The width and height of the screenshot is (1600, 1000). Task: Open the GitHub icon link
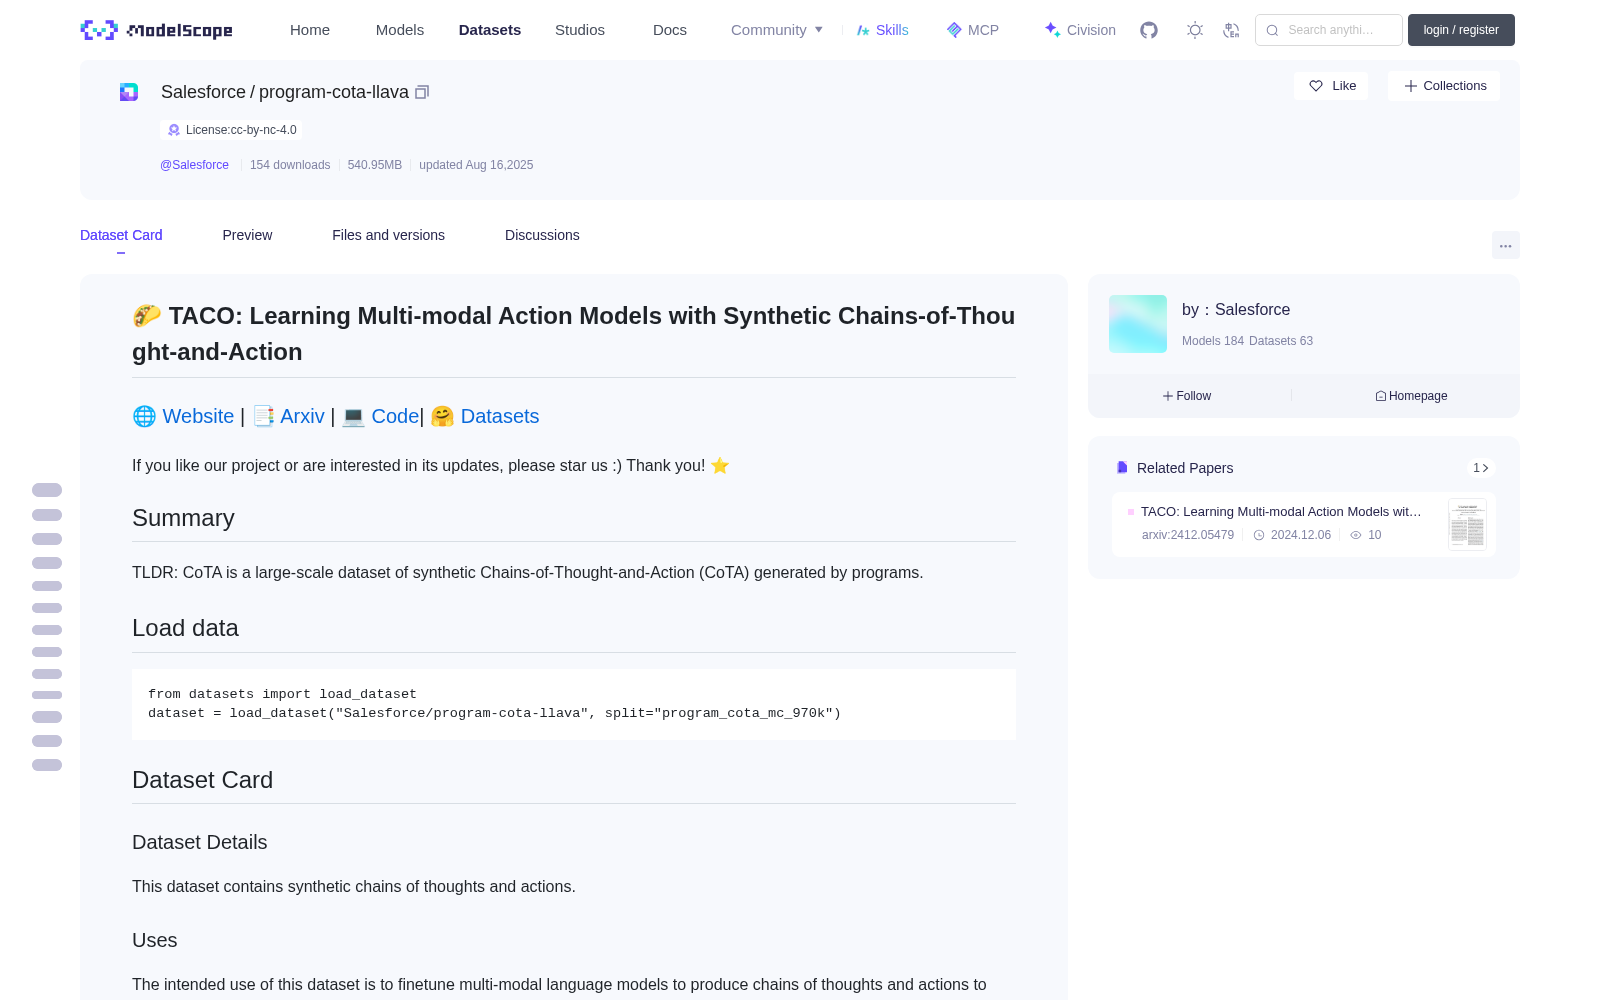[x=1149, y=30]
